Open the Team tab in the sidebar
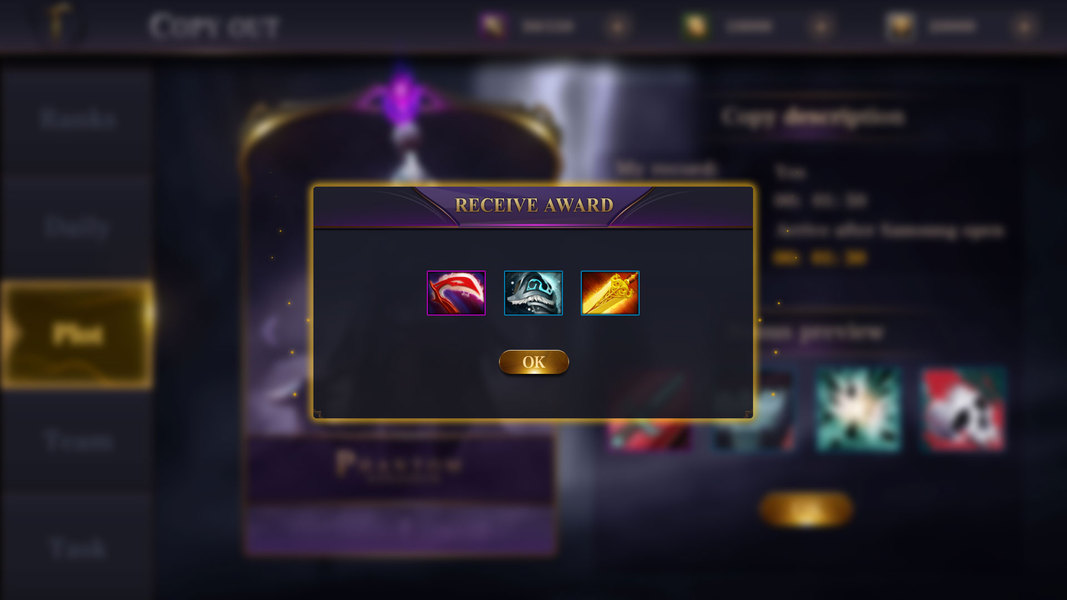1067x600 pixels. 77,441
